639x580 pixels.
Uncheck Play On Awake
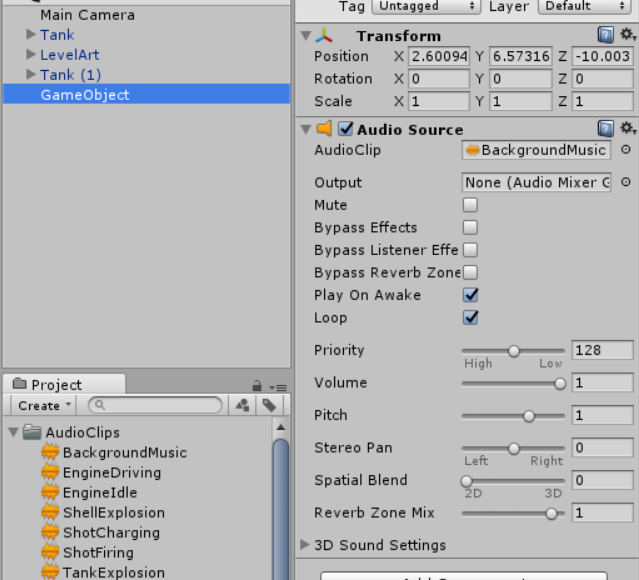coord(470,295)
